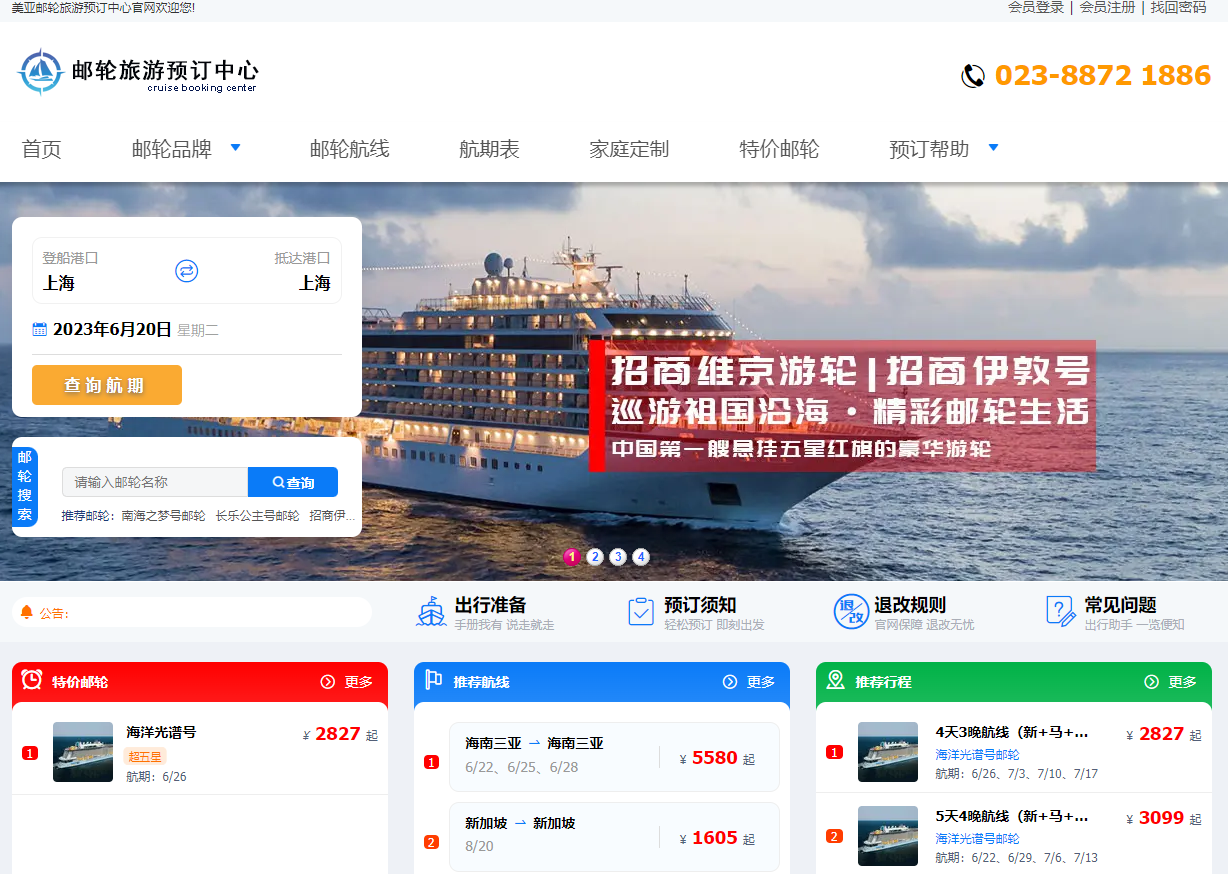
Task: Click 更多 in 推荐行程 panel
Action: 1182,682
